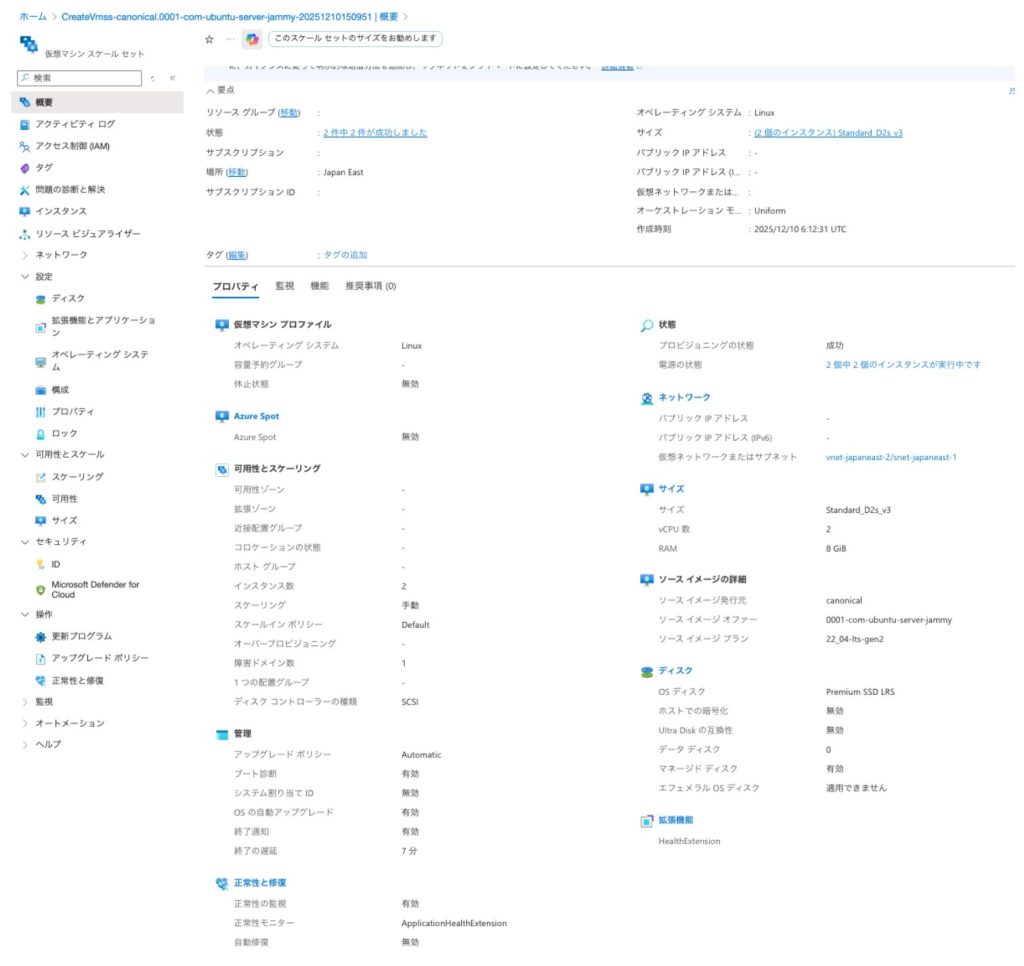Image resolution: width=1024 pixels, height=966 pixels.
Task: Click the タグの追加 link
Action: coord(345,256)
